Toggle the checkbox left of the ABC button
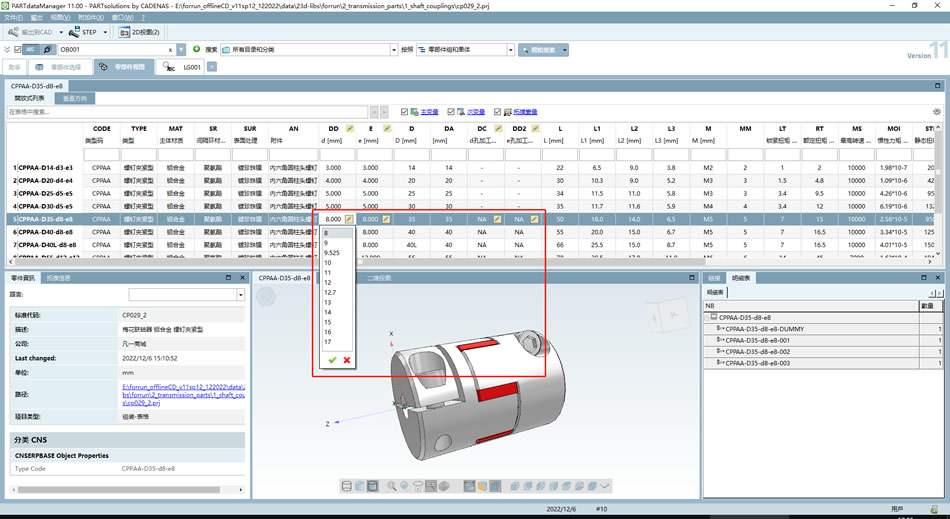The width and height of the screenshot is (950, 519). pyautogui.click(x=18, y=50)
